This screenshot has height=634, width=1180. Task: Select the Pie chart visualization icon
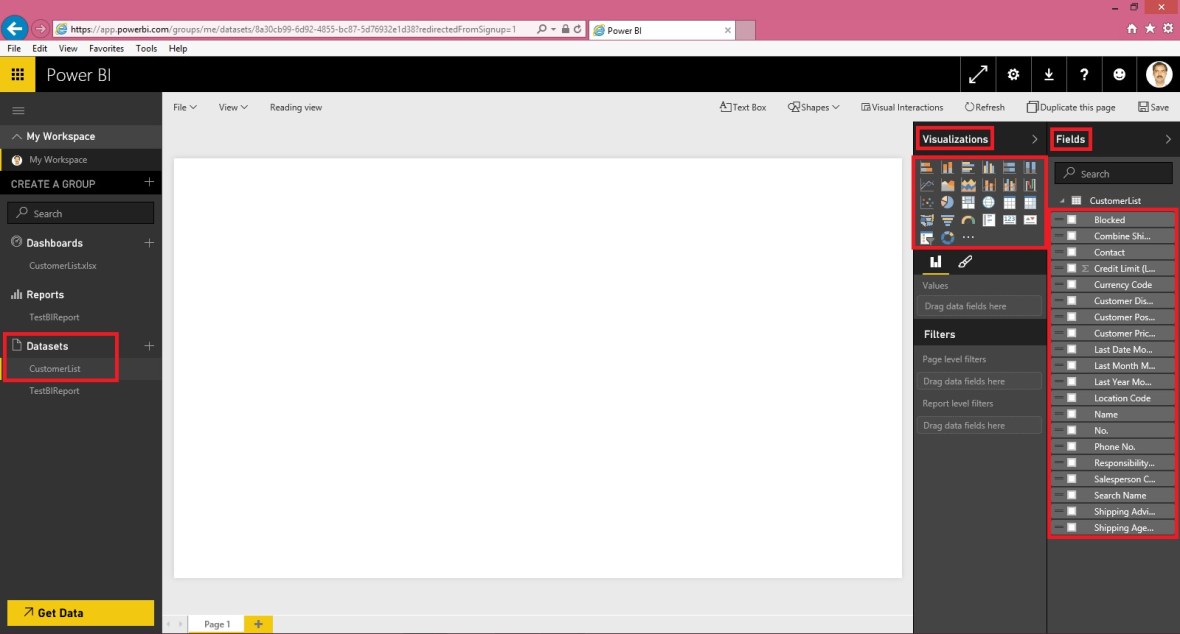[947, 202]
